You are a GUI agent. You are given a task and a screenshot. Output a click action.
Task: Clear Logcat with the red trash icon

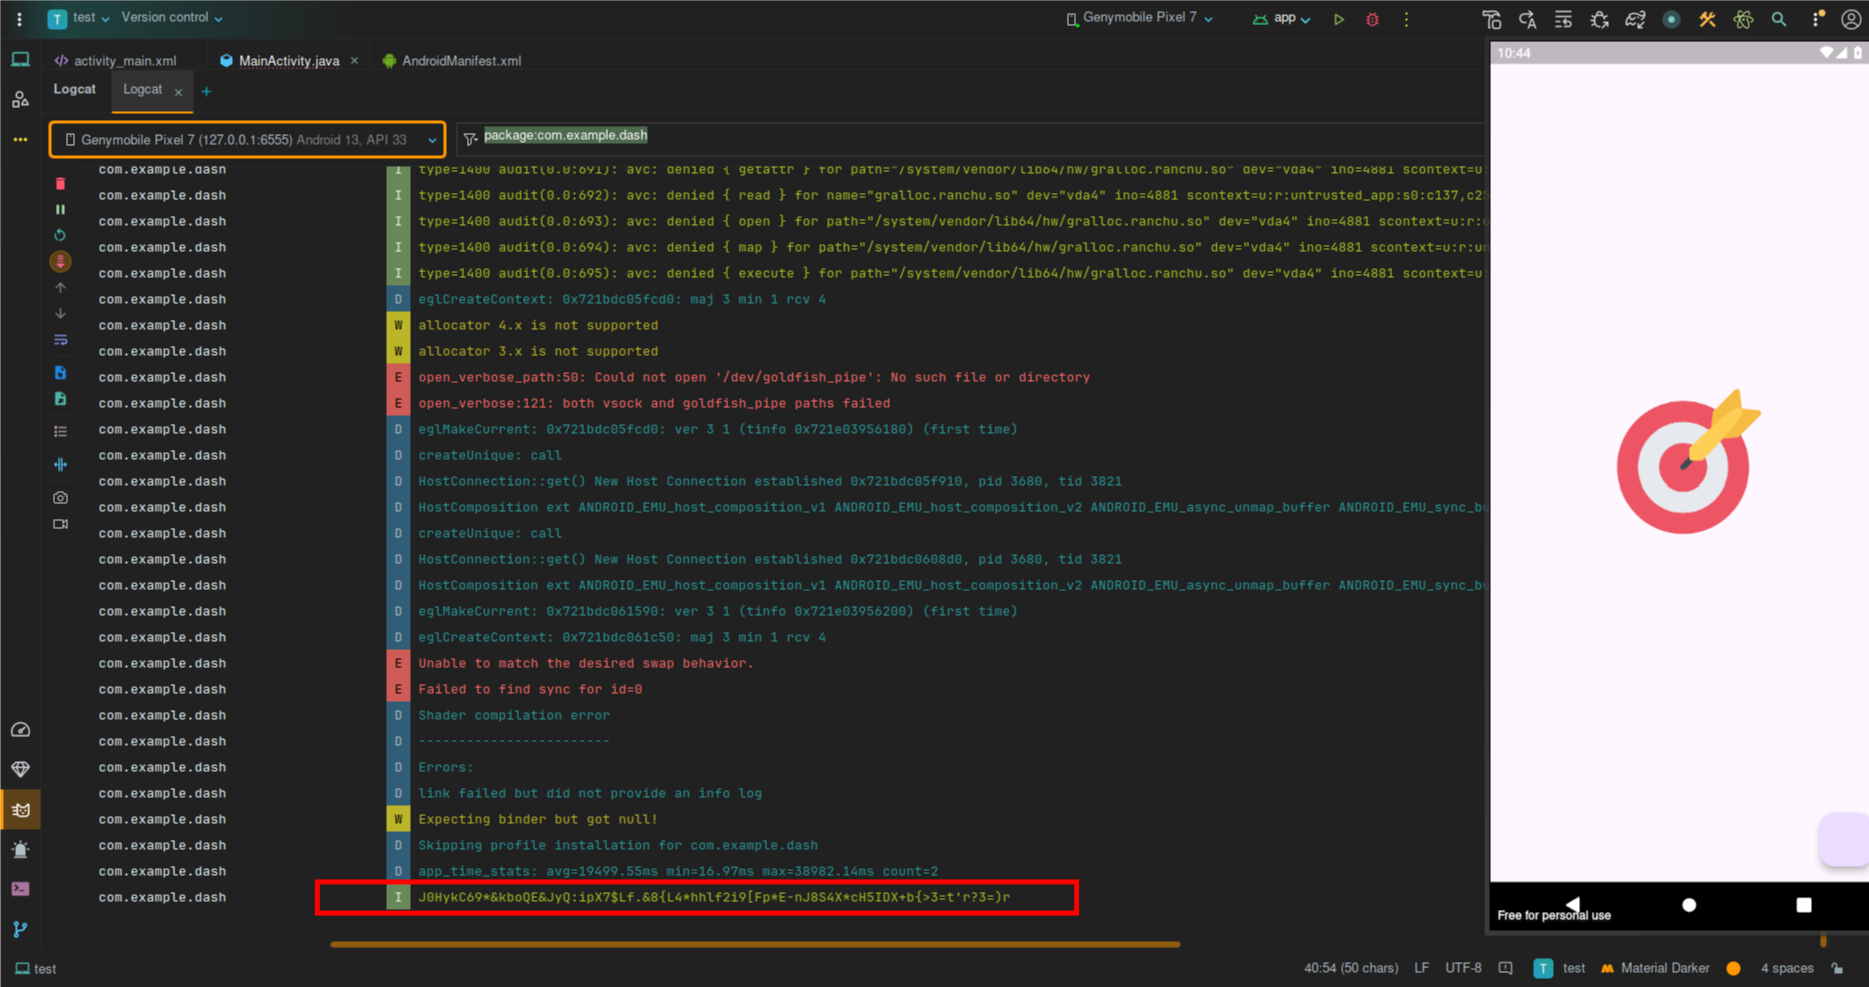60,183
